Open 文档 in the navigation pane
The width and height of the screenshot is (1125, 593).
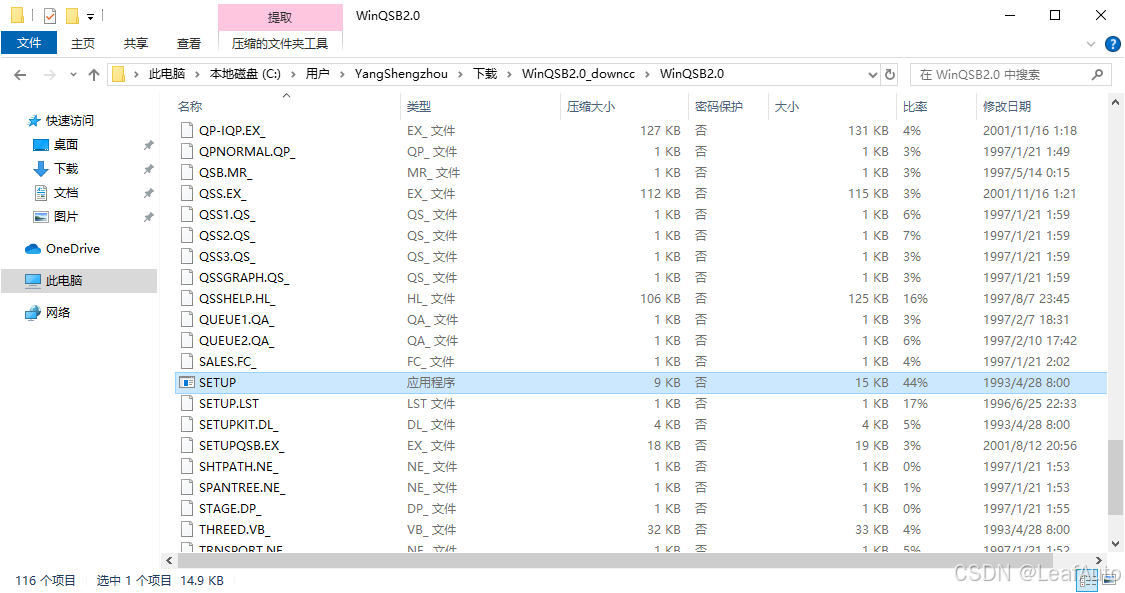pyautogui.click(x=66, y=193)
